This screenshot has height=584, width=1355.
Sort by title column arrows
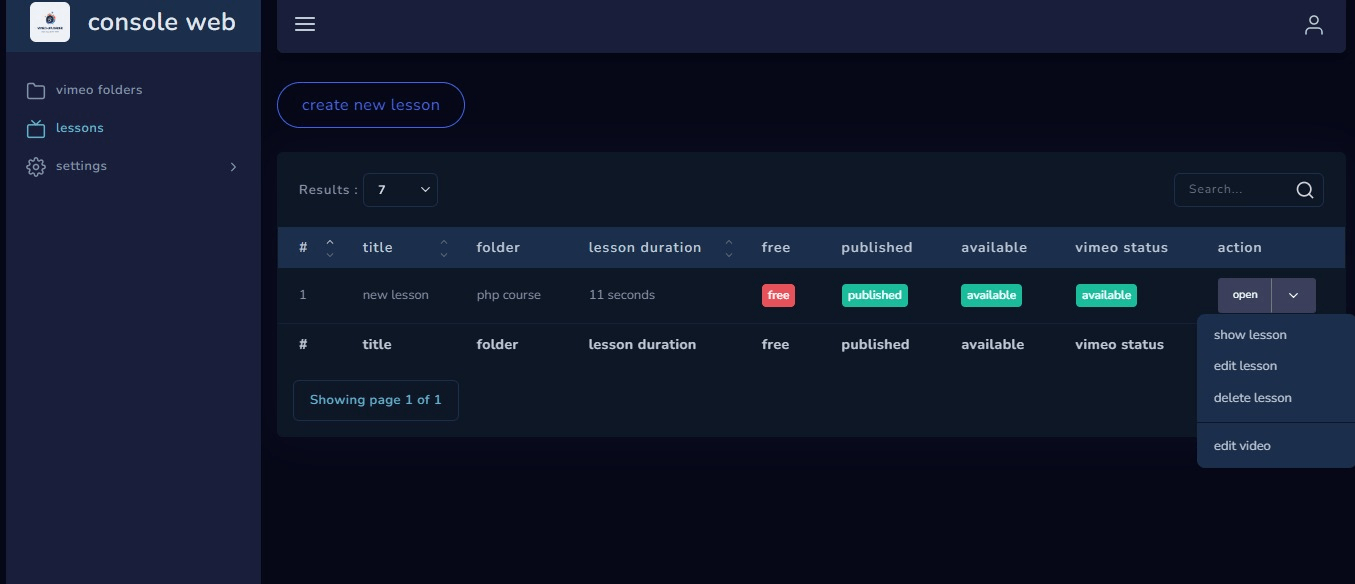(x=445, y=248)
